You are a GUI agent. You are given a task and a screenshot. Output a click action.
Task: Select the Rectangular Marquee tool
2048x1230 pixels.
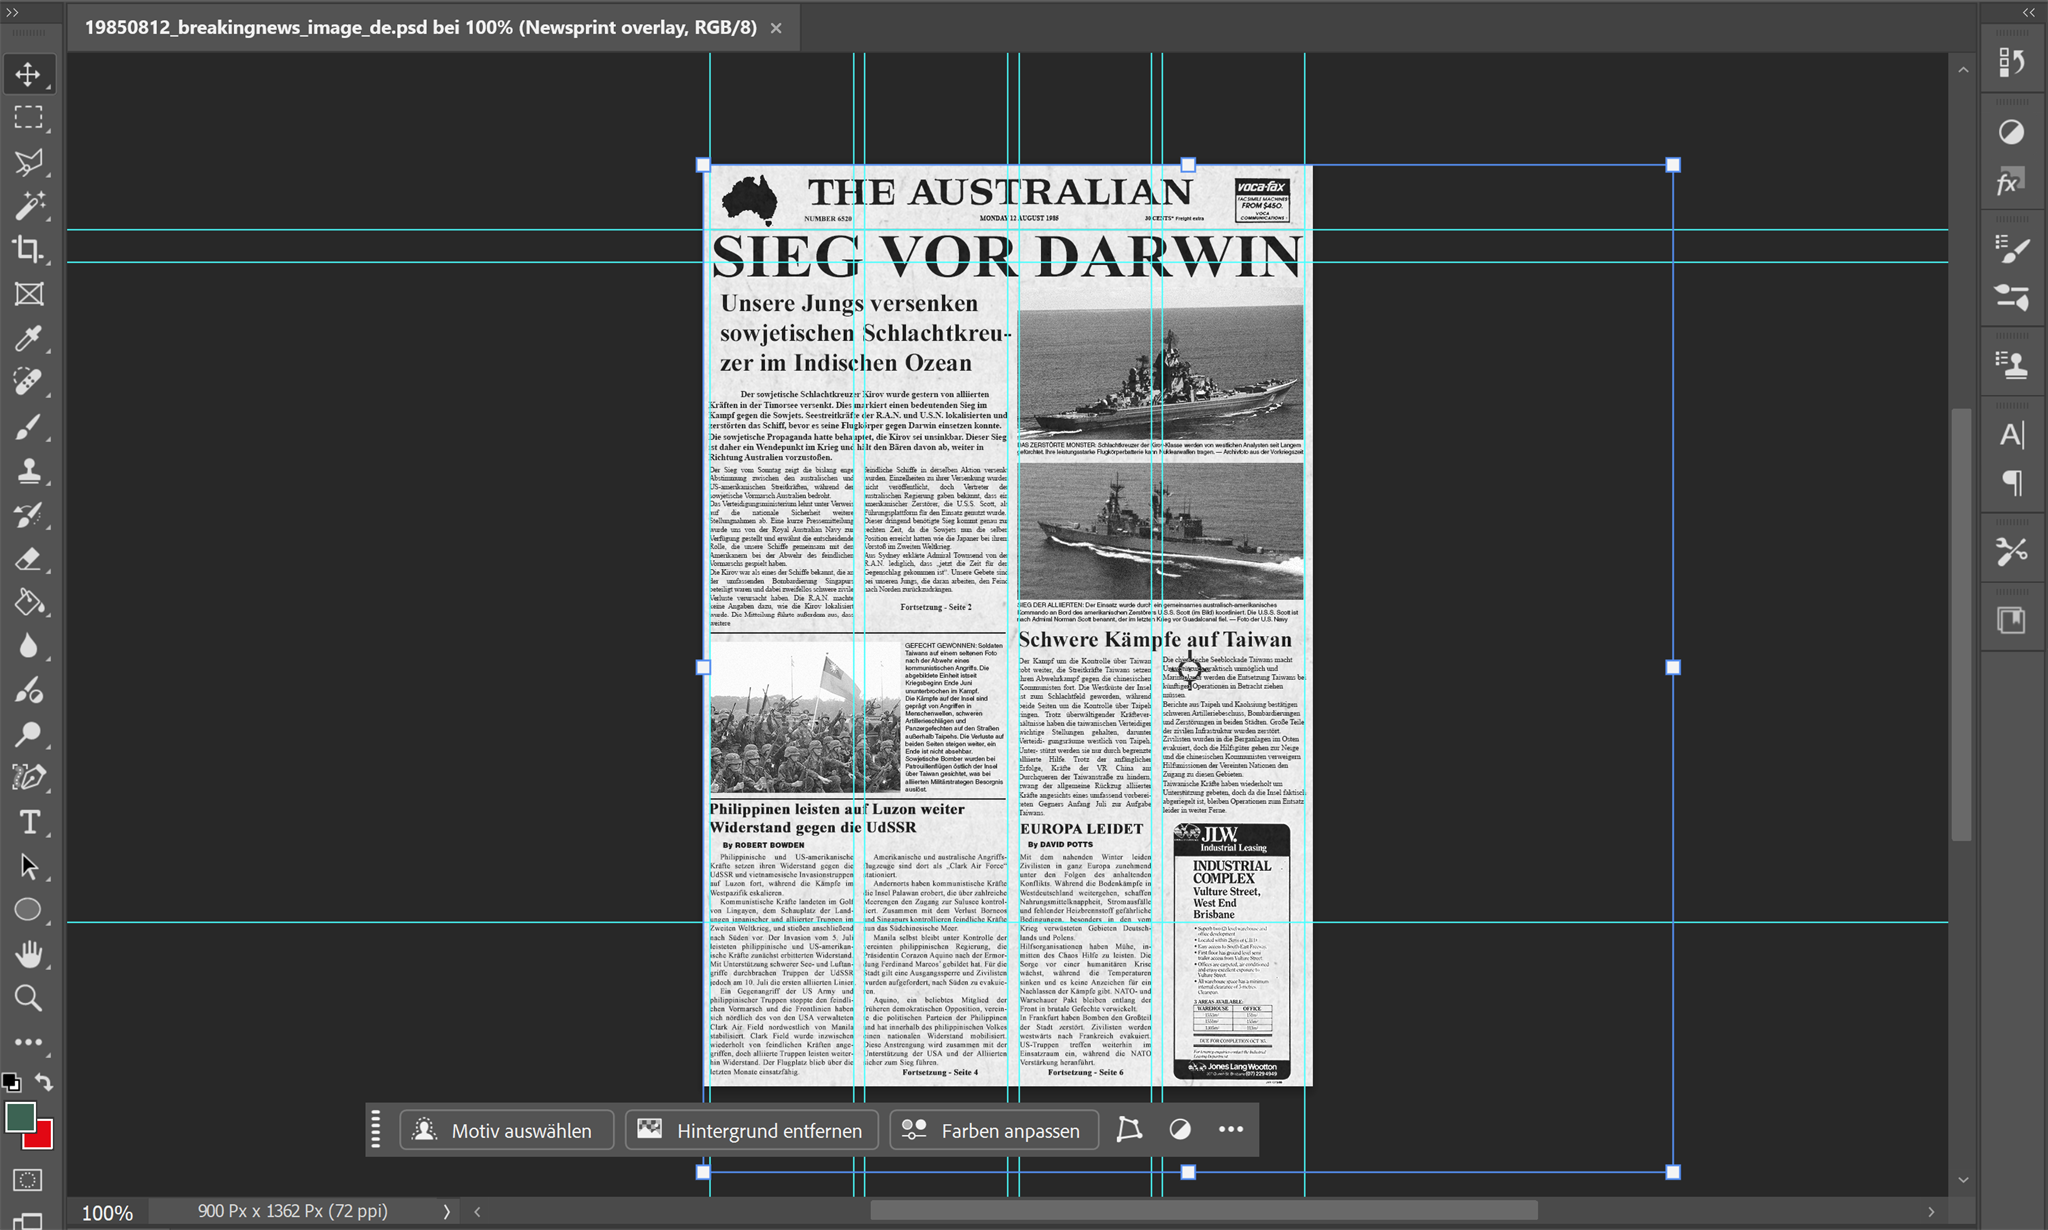point(28,118)
